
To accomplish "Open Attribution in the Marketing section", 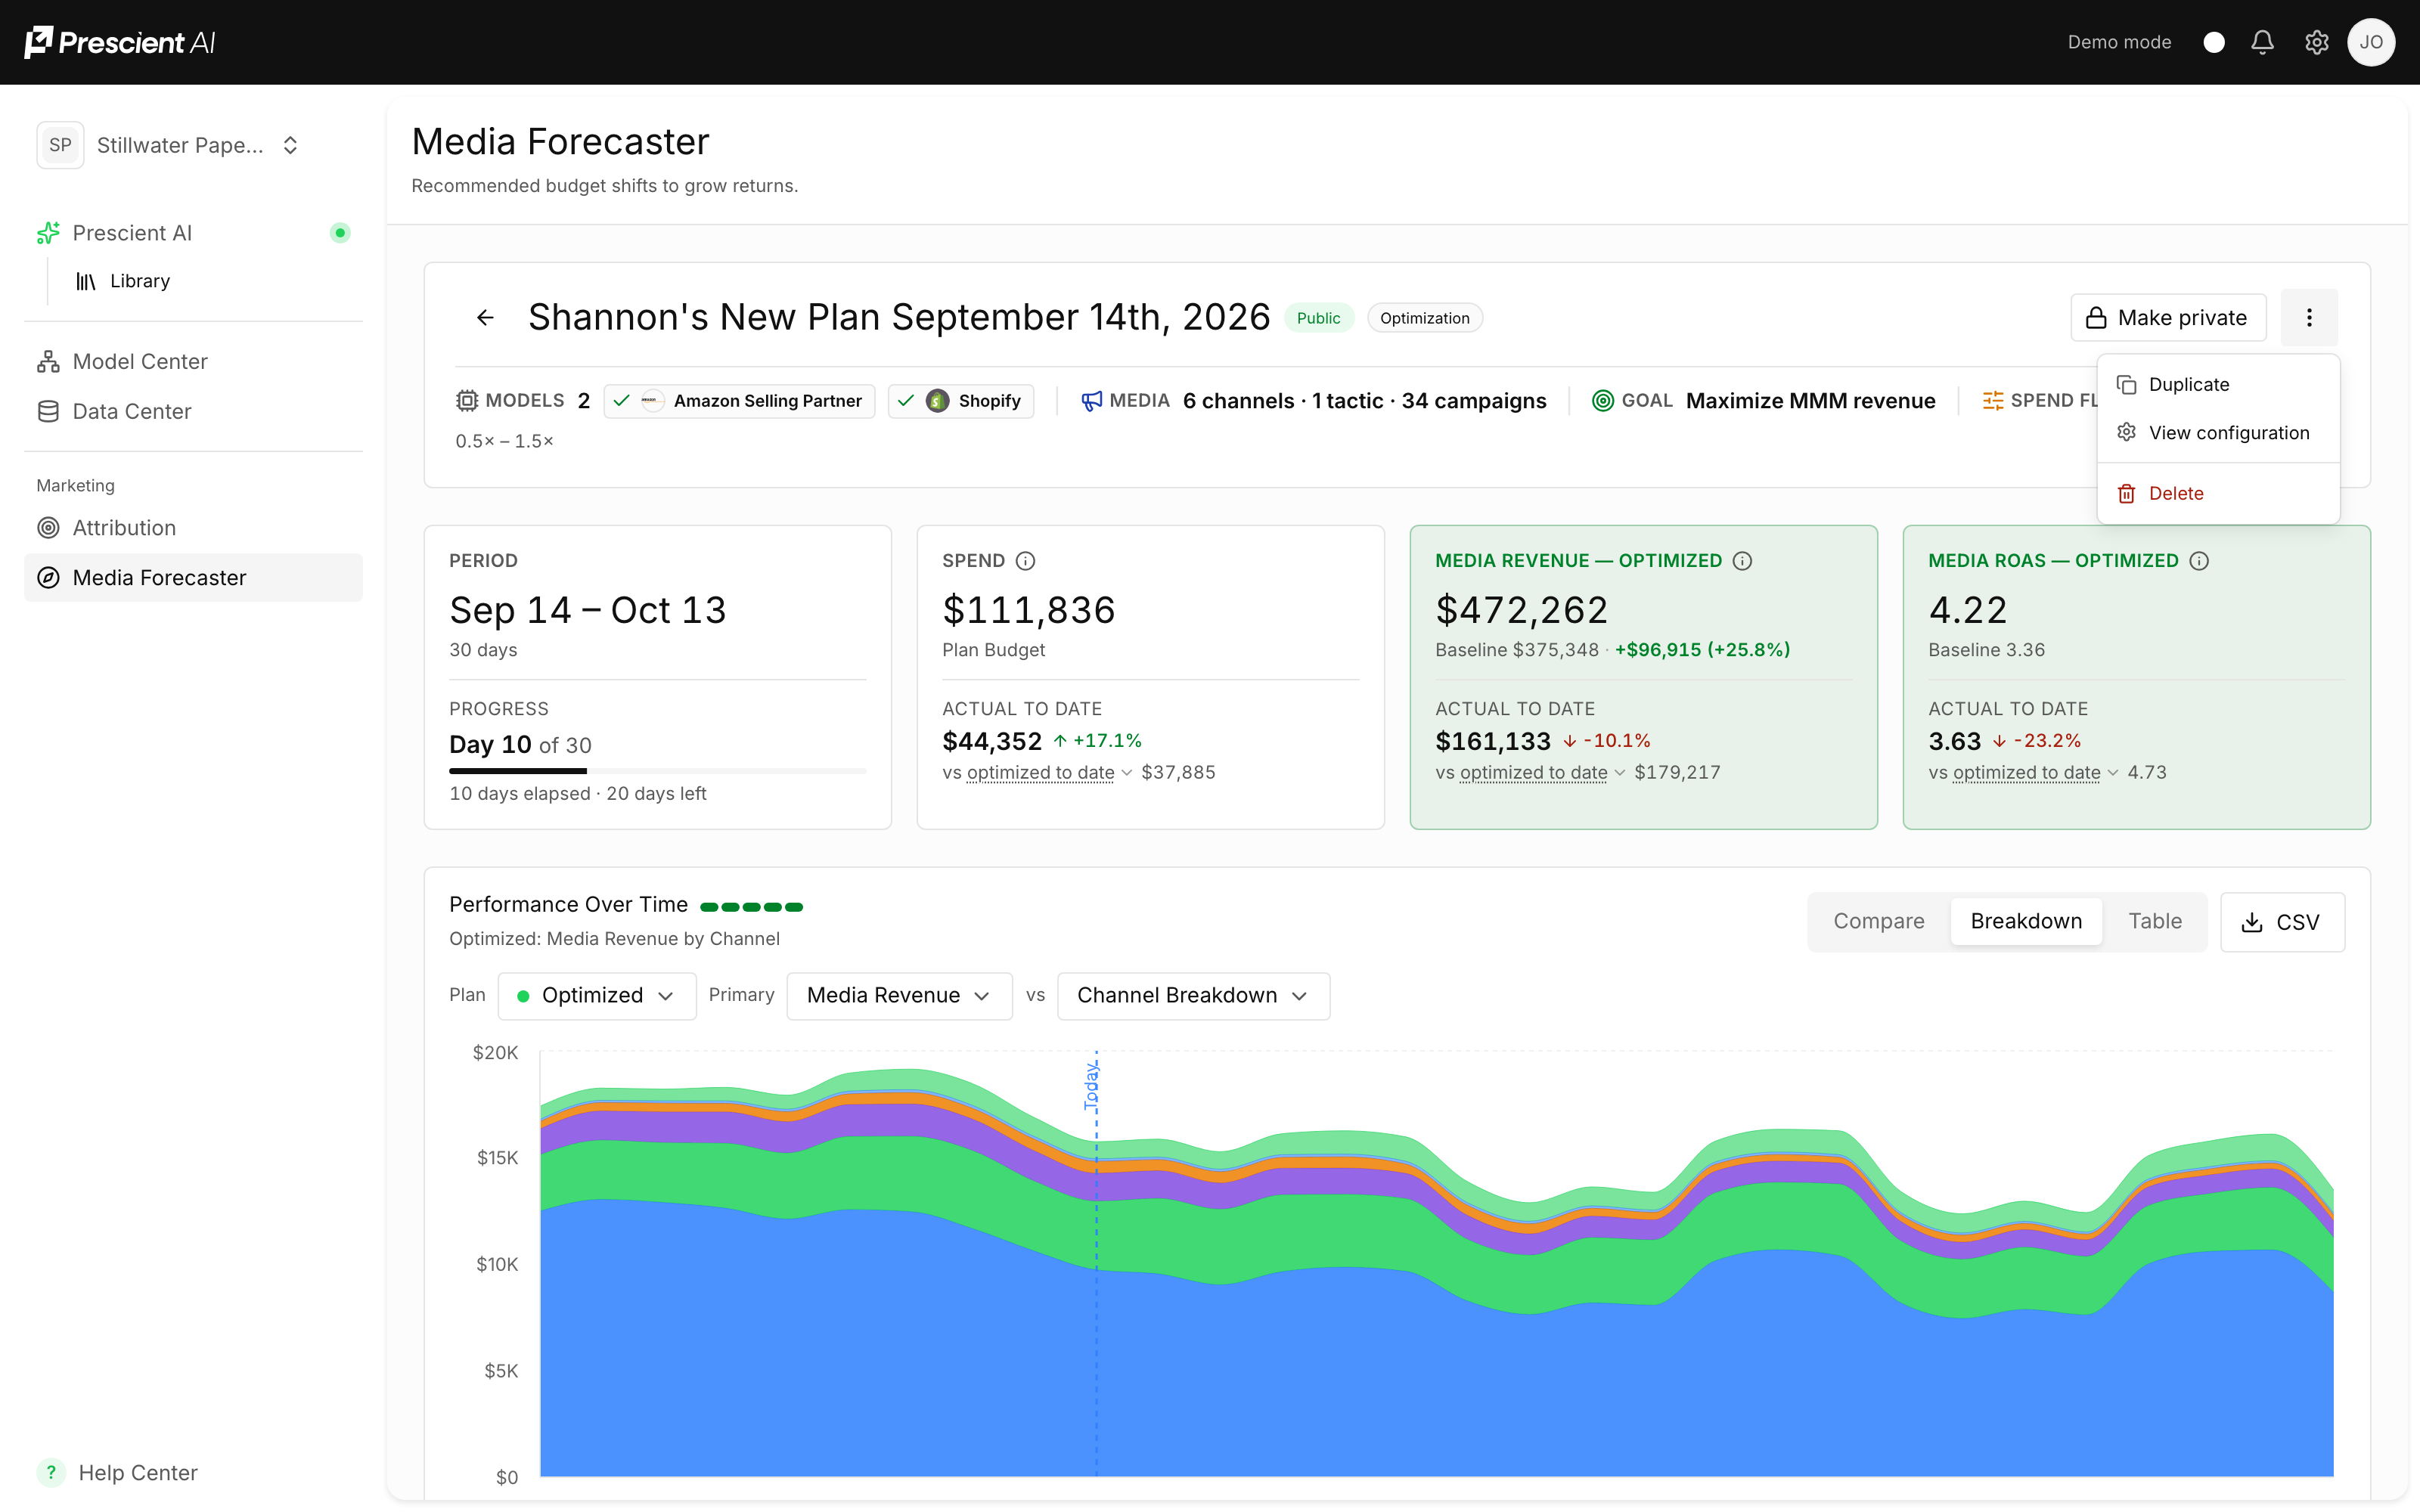I will tap(193, 528).
